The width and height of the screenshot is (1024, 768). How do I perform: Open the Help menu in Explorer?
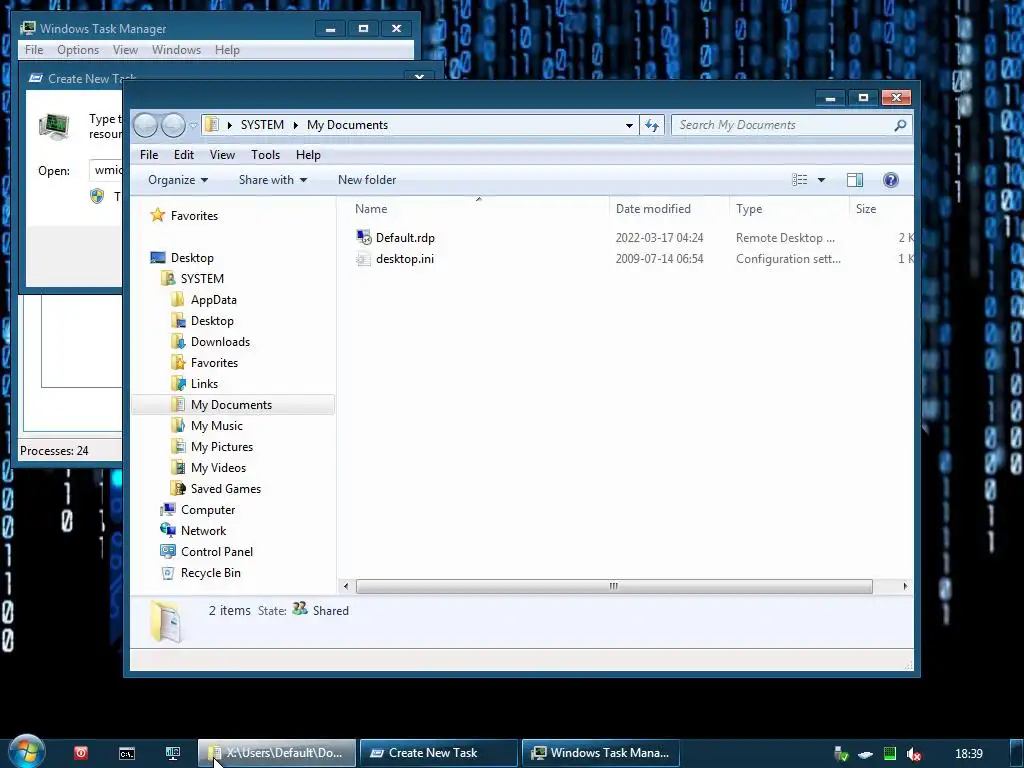308,155
